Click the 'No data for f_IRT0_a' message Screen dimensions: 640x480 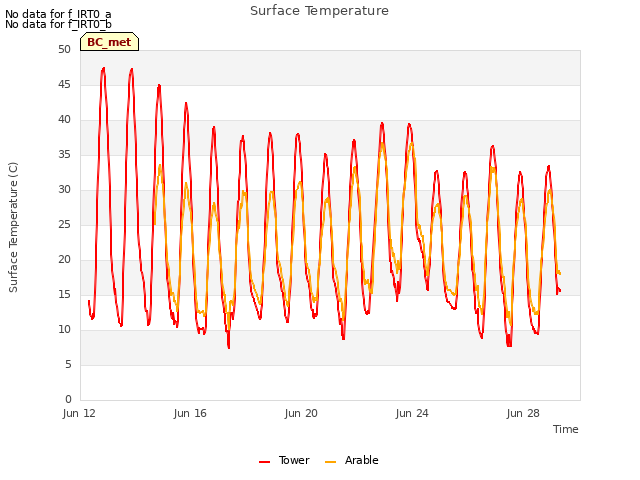[58, 14]
